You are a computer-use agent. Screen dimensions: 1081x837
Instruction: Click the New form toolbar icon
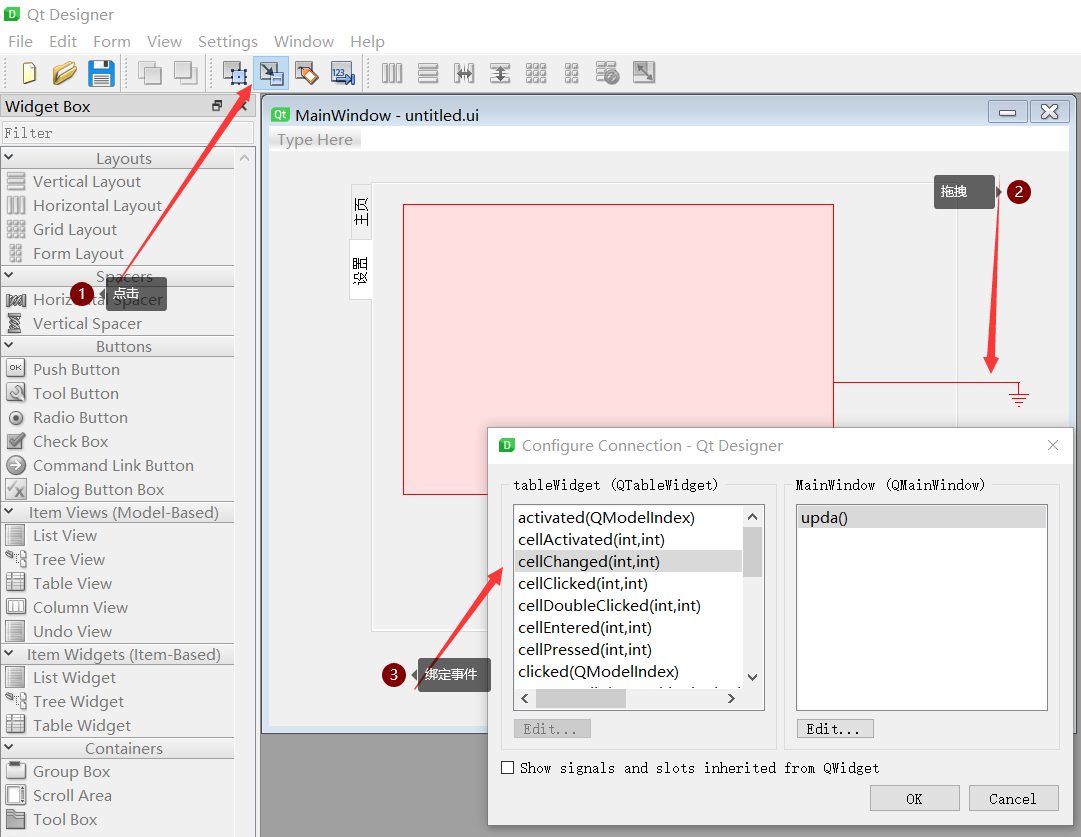point(29,73)
